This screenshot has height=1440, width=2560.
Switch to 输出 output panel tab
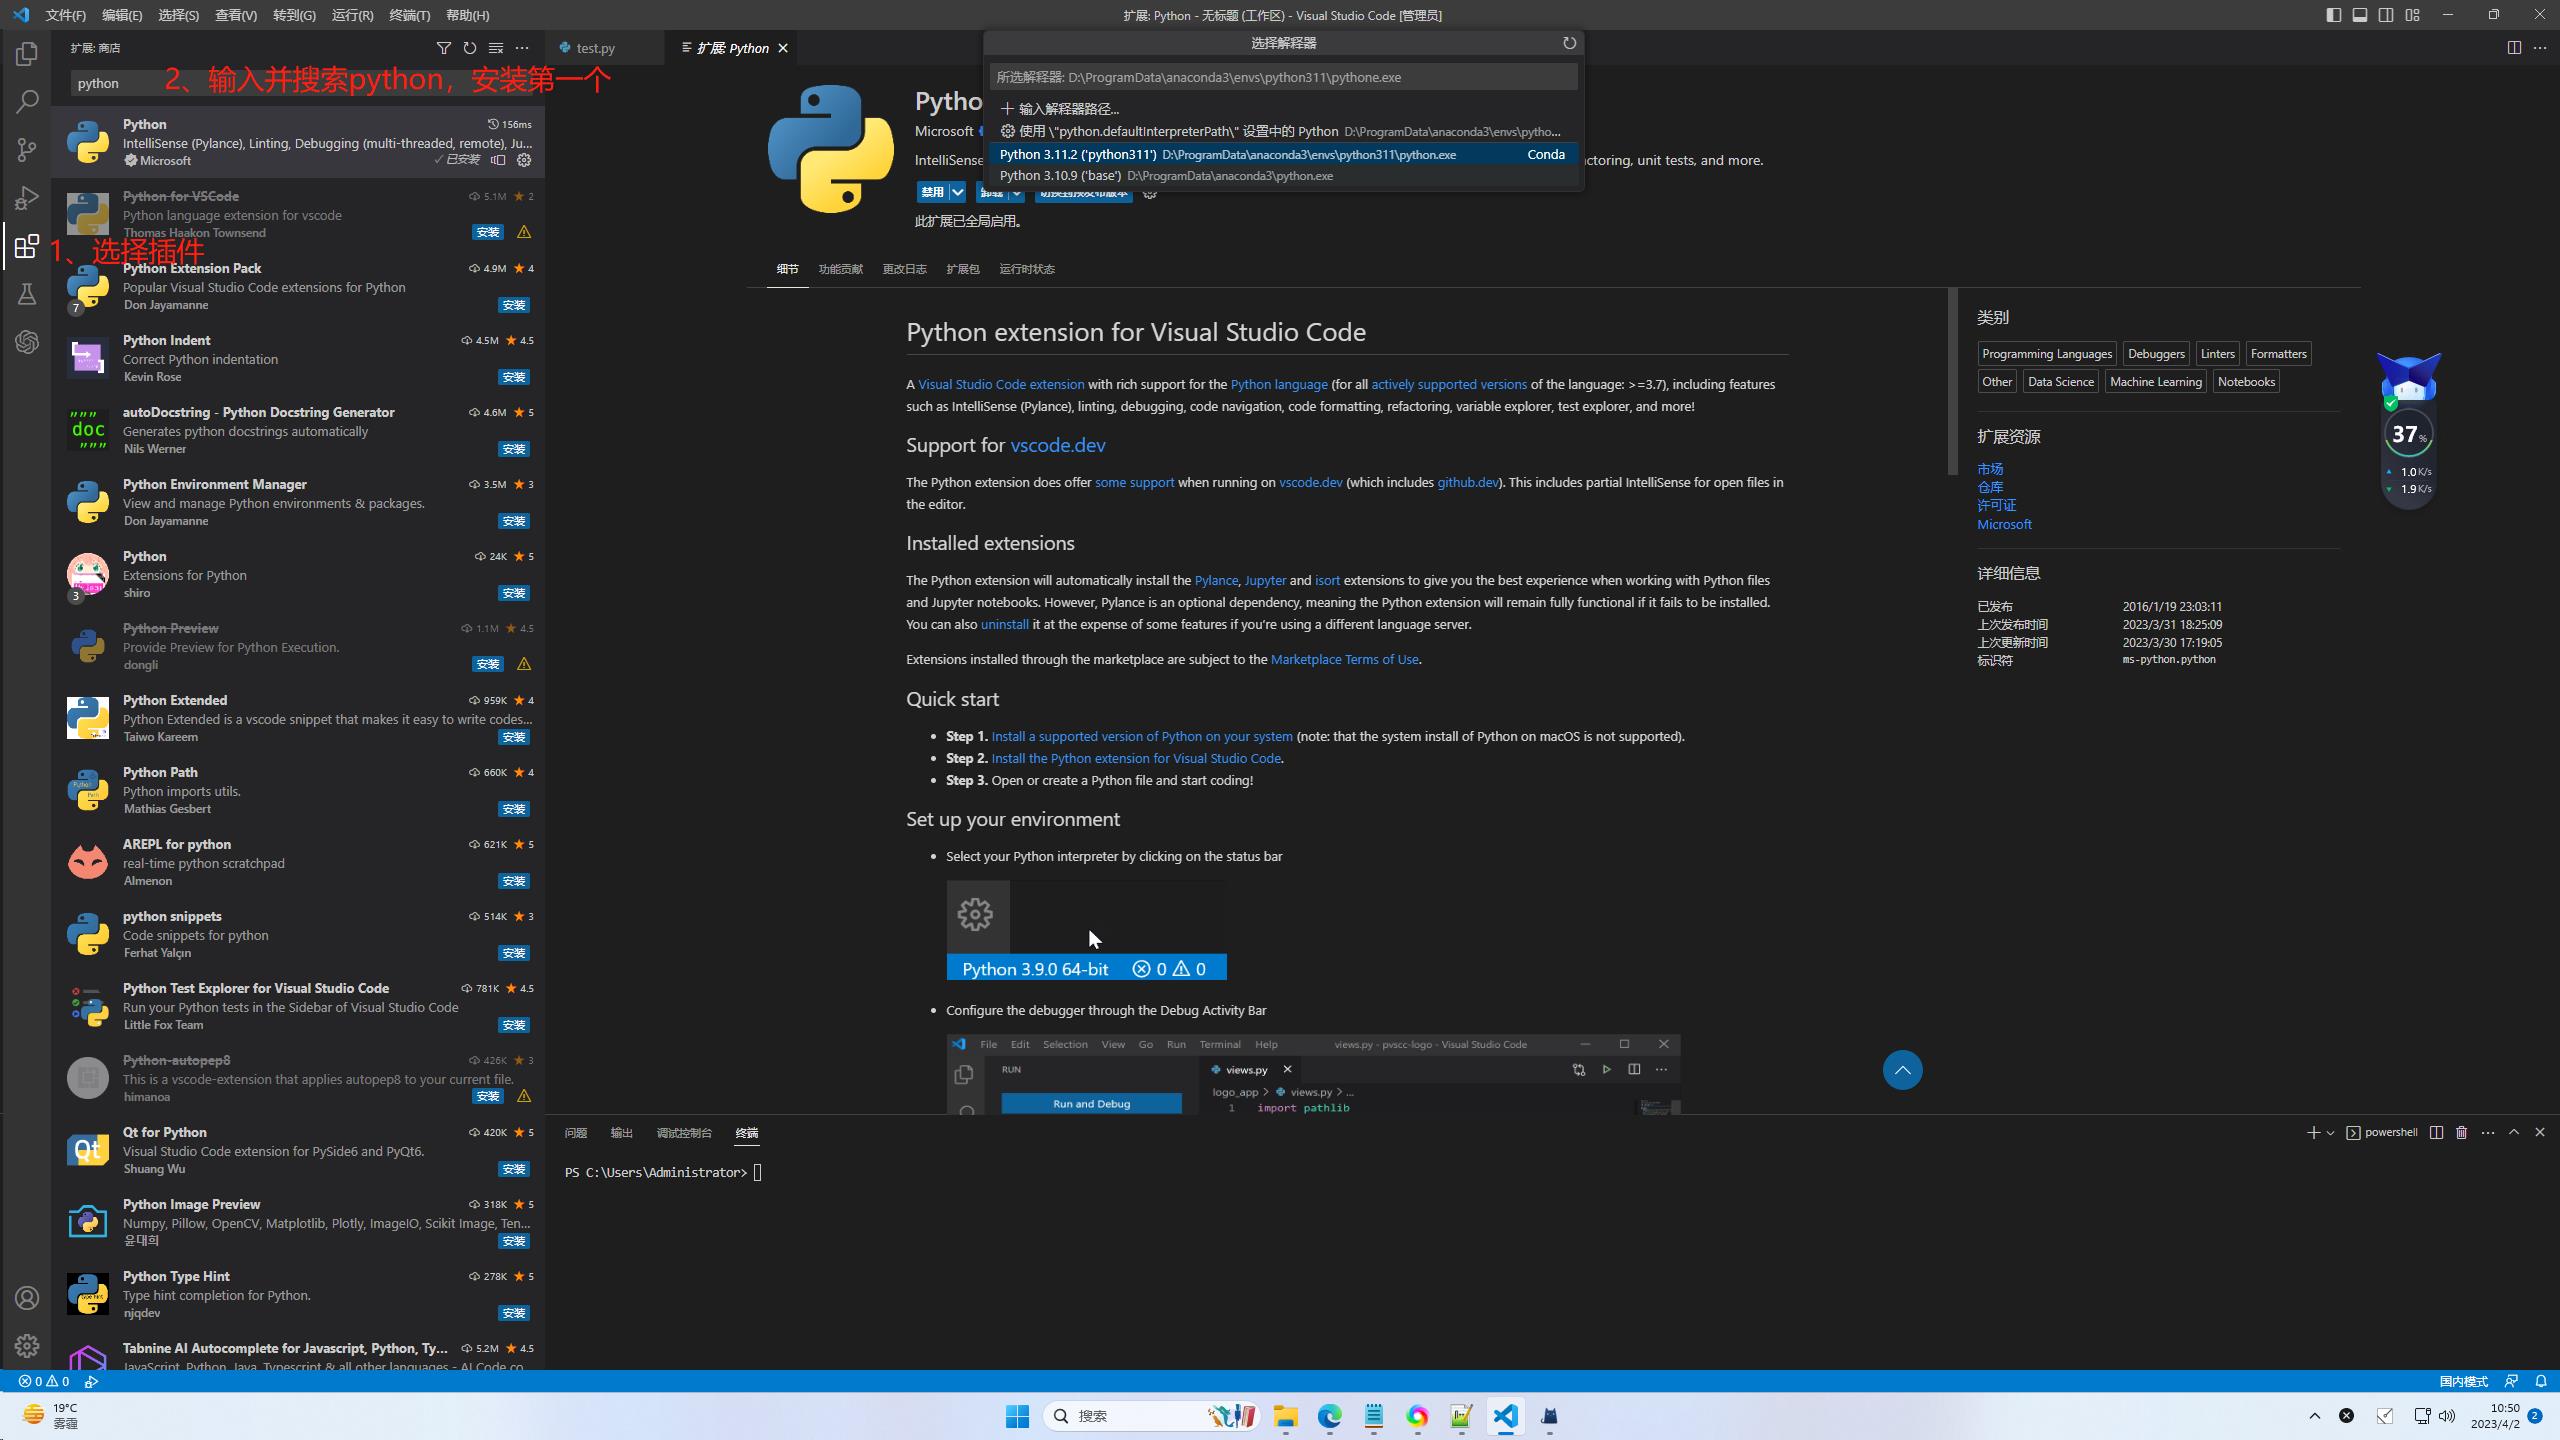click(x=621, y=1133)
